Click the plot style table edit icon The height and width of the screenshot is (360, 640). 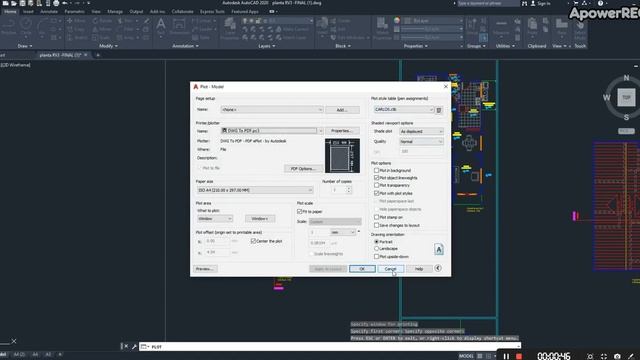(x=439, y=110)
